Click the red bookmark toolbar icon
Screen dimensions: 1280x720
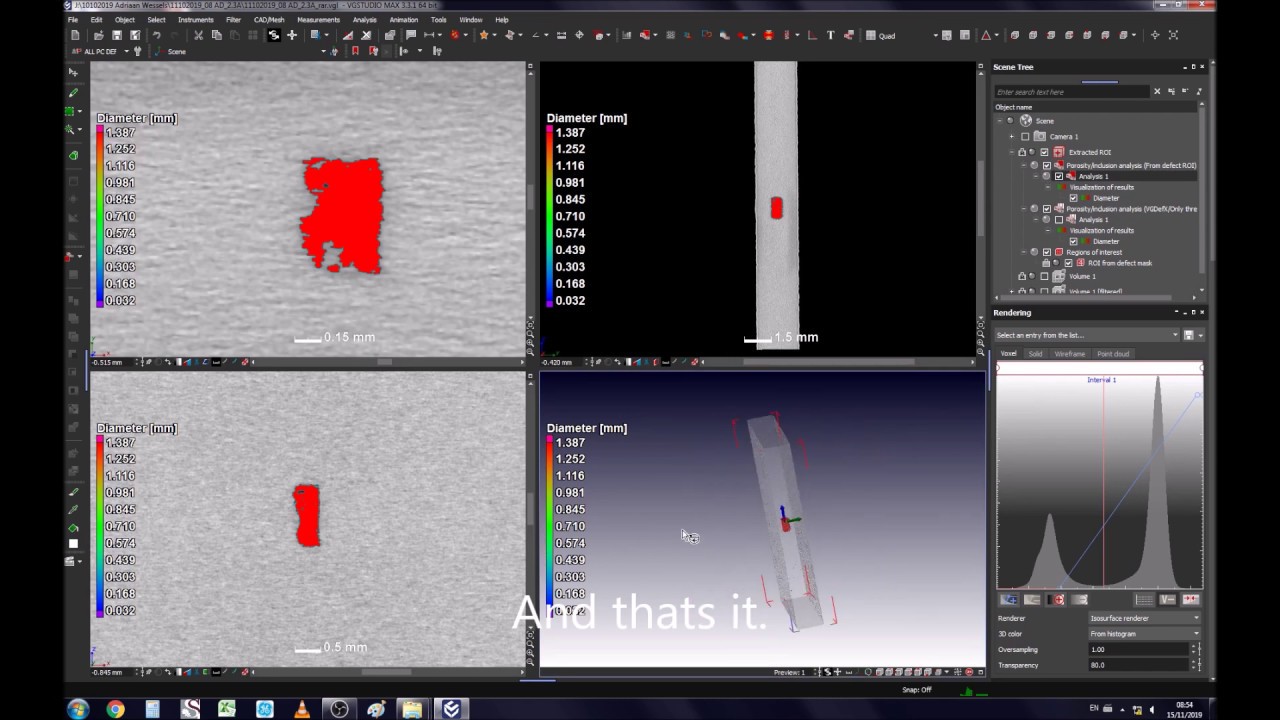[355, 51]
